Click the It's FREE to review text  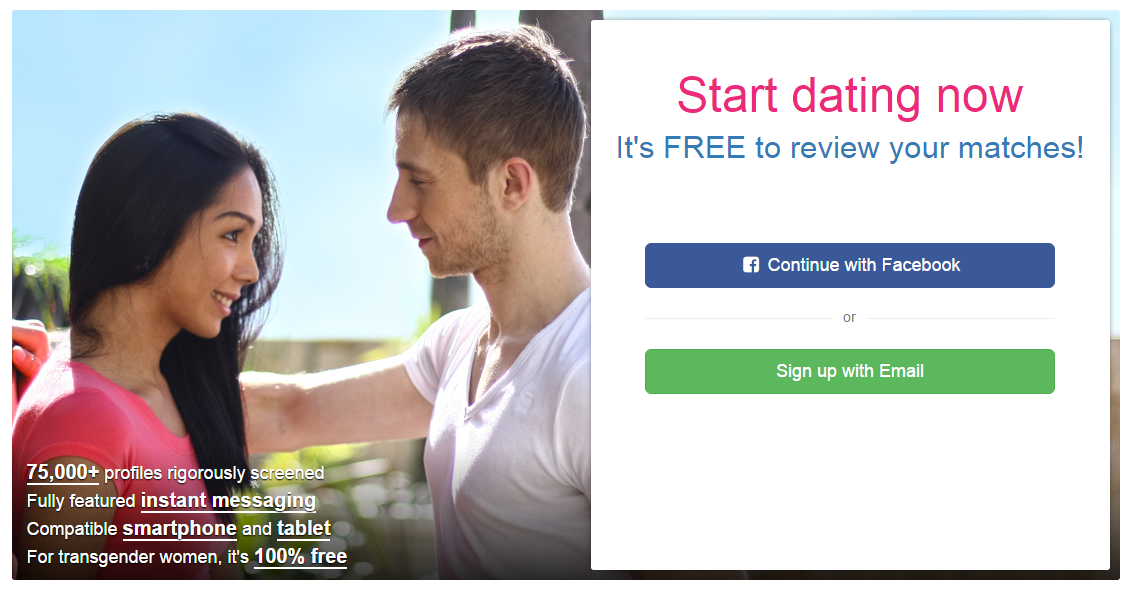coord(850,148)
